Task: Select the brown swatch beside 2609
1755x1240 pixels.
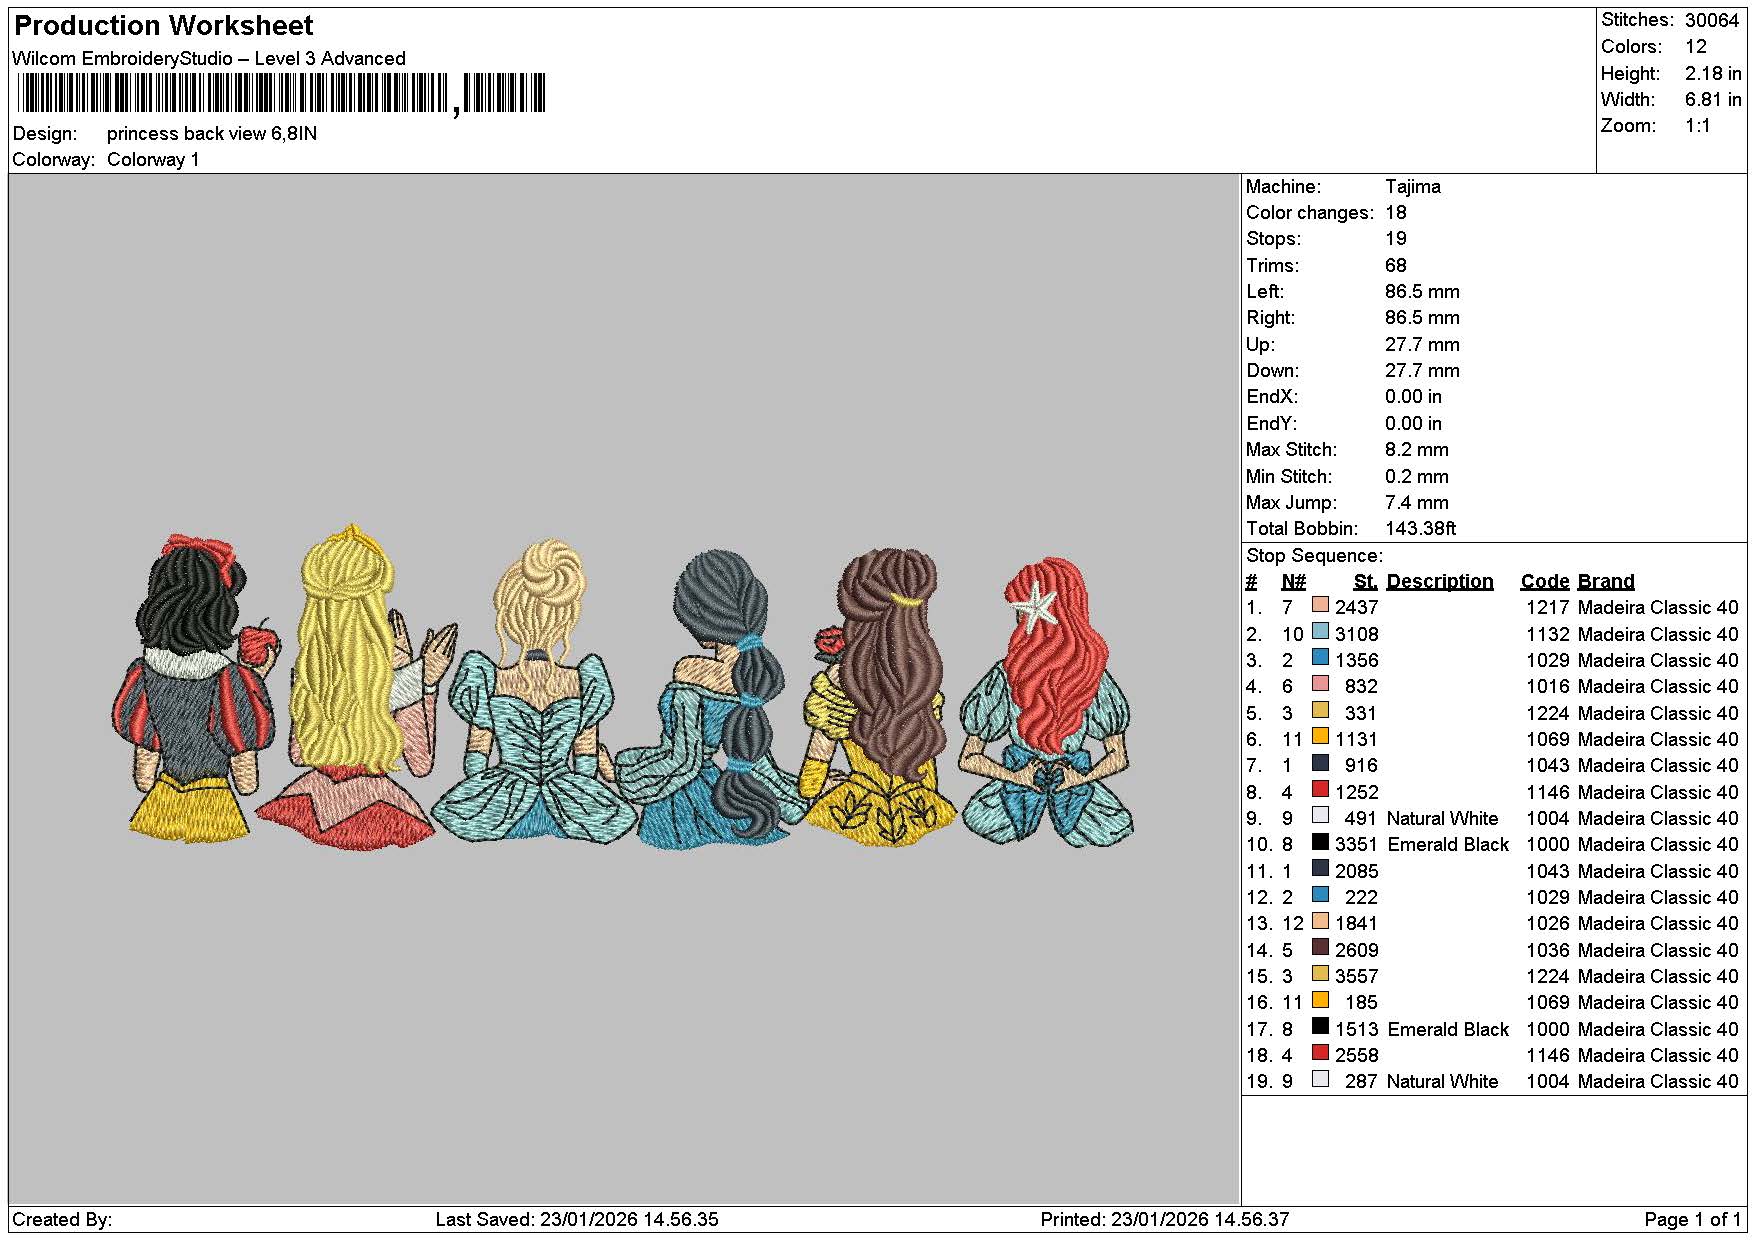Action: [1320, 947]
